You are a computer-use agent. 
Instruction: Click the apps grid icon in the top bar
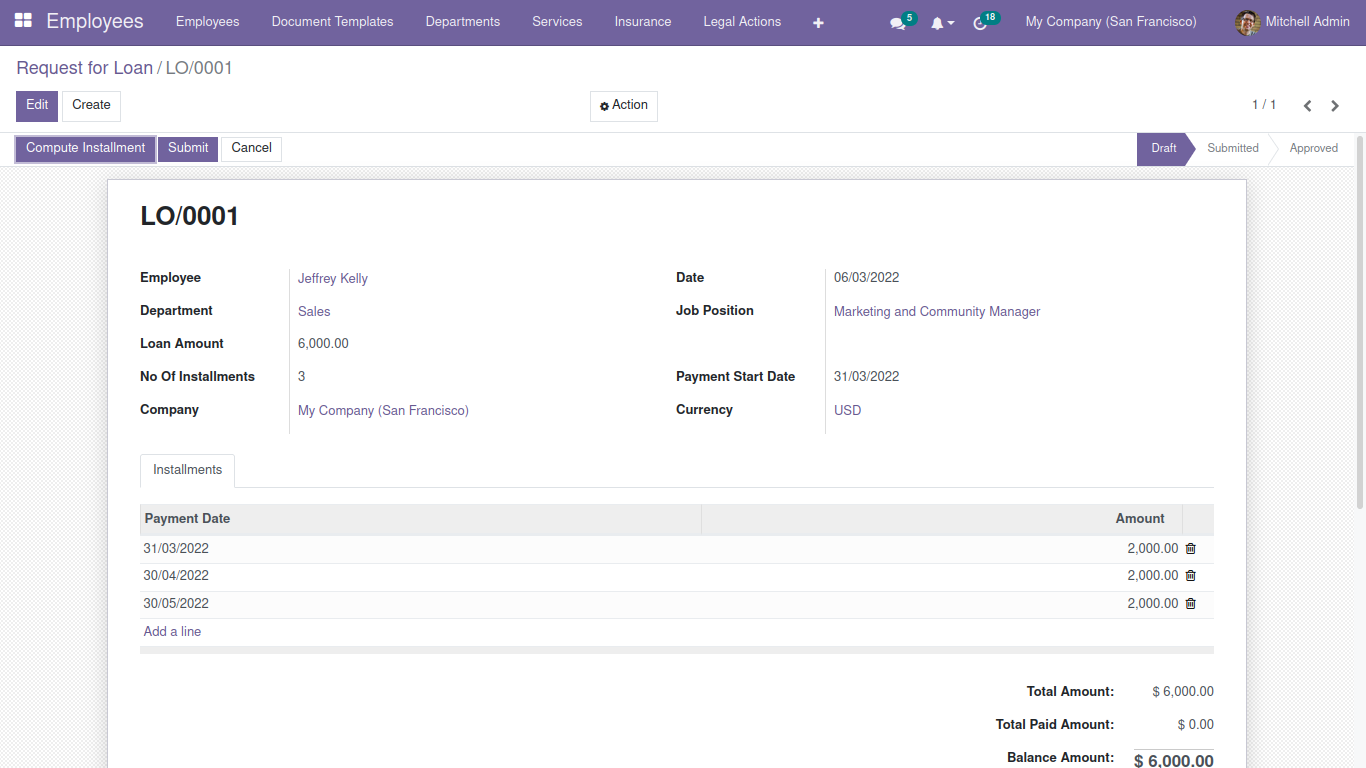(22, 20)
